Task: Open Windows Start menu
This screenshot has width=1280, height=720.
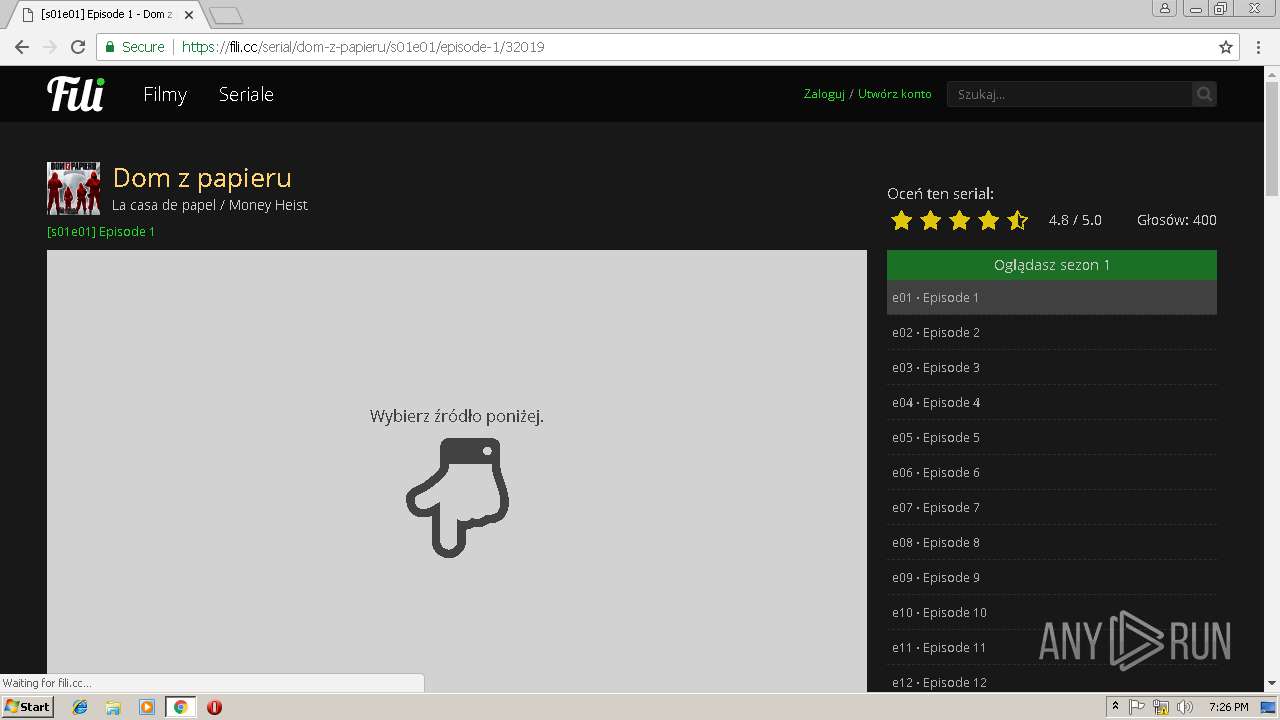Action: pyautogui.click(x=27, y=707)
